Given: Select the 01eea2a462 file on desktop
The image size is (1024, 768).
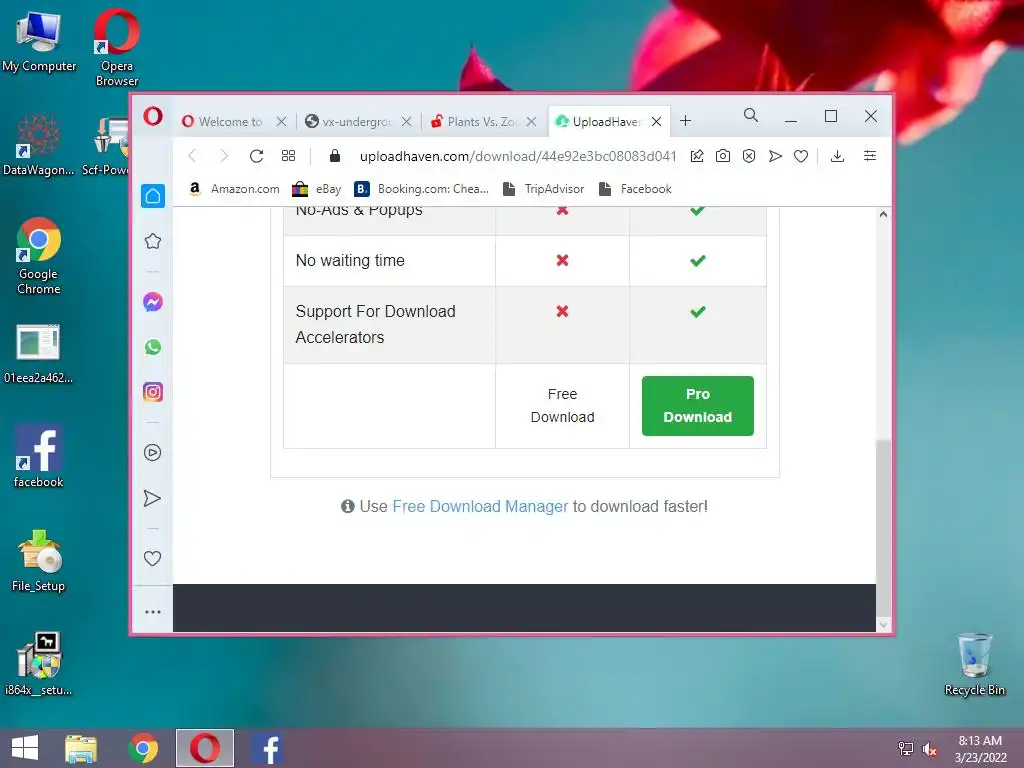Looking at the screenshot, I should [x=39, y=353].
